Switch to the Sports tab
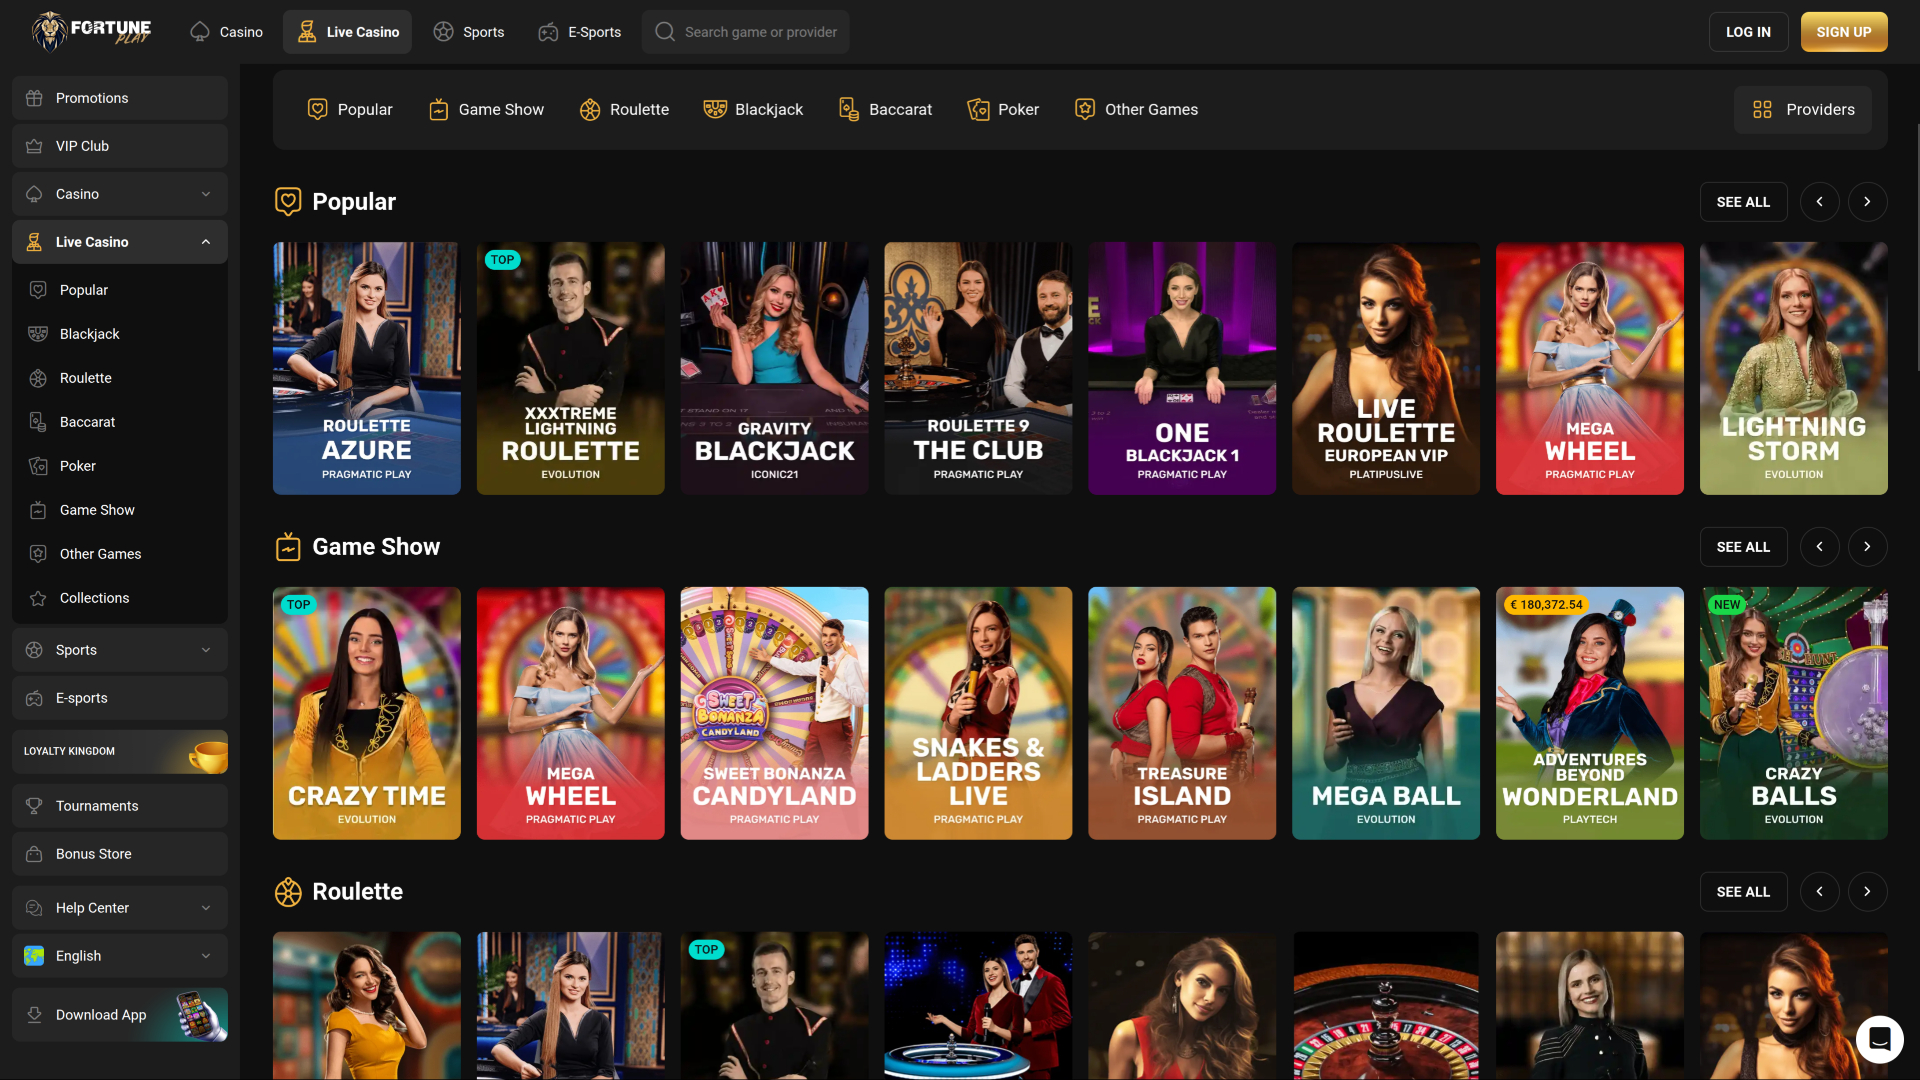1920x1080 pixels. [468, 31]
